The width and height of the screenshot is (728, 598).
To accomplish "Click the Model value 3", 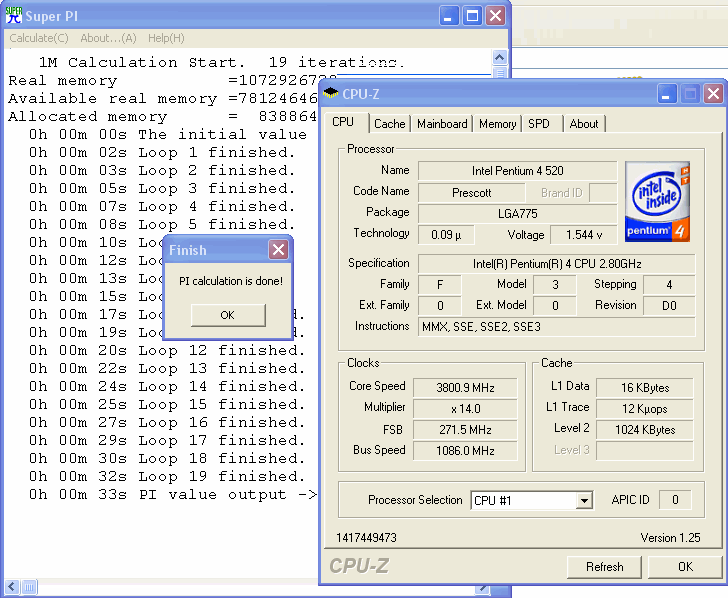I will coord(555,285).
